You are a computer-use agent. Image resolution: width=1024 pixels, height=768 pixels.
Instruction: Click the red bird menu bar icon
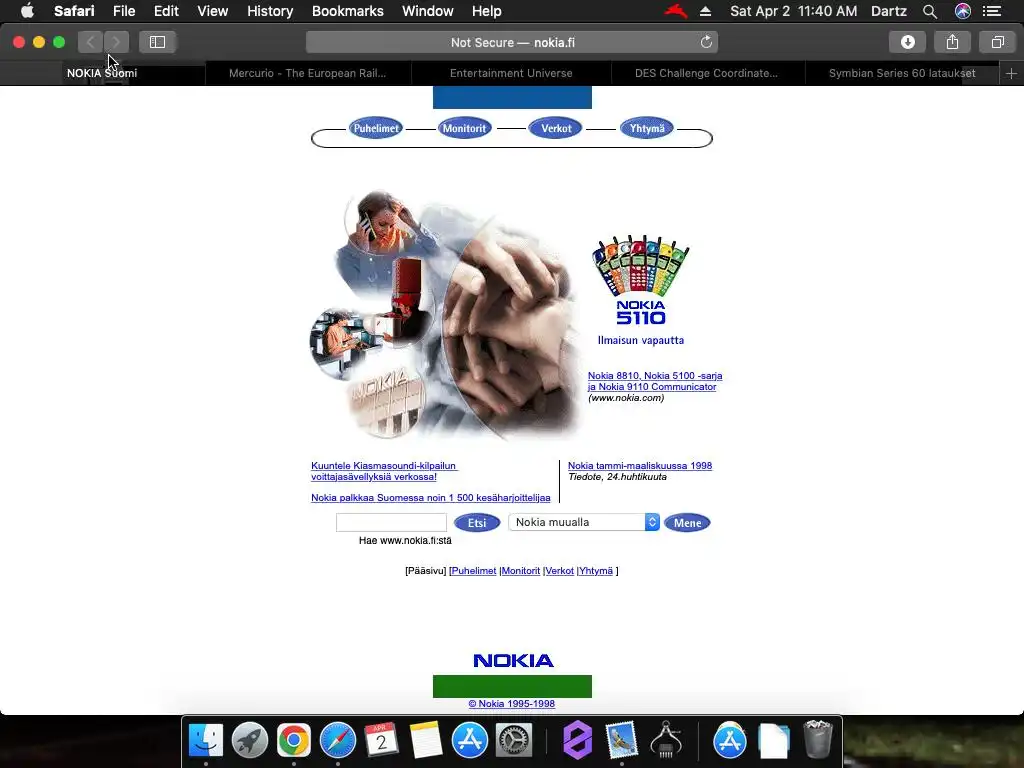676,11
